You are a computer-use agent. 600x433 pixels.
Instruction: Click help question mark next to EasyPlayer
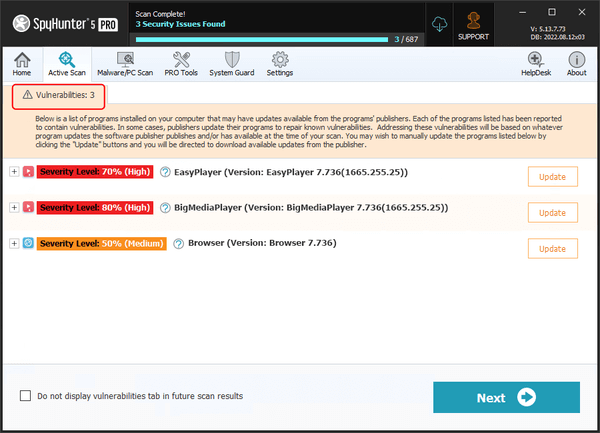coord(165,172)
